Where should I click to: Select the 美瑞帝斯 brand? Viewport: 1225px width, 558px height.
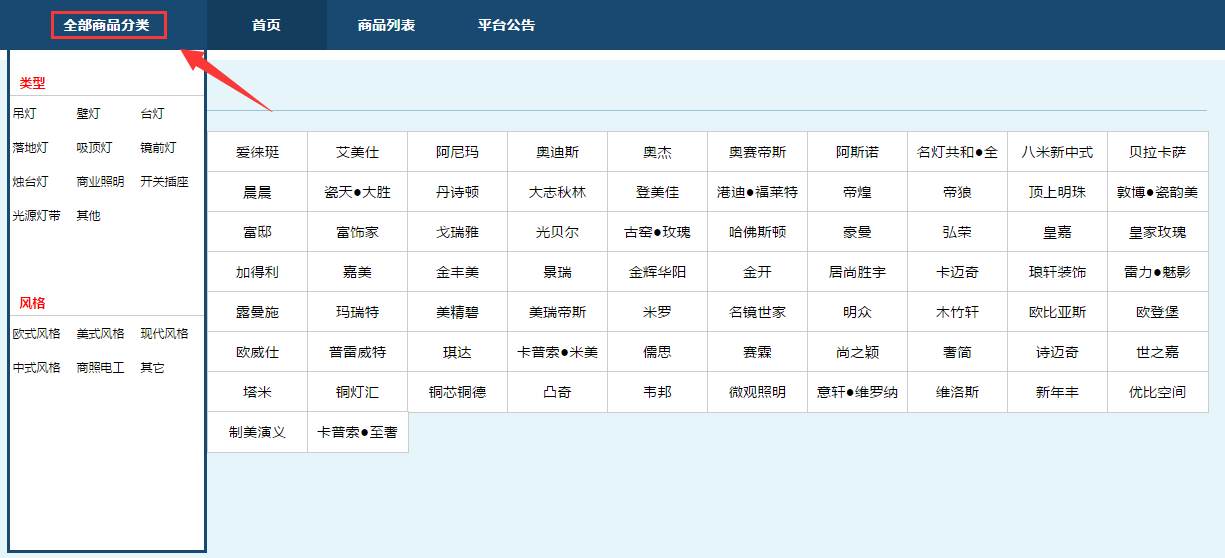pos(557,312)
